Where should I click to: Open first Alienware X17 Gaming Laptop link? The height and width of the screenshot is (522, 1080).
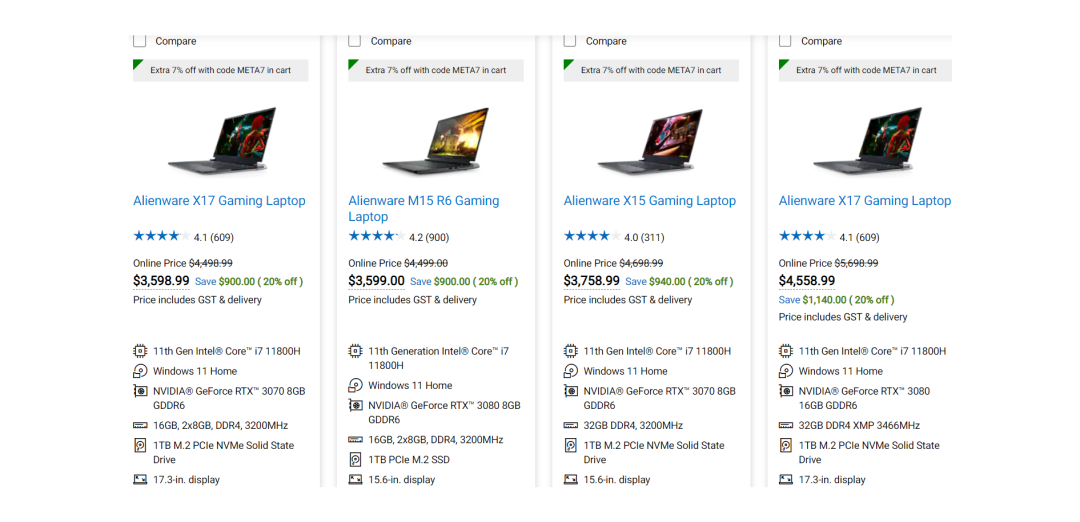click(219, 201)
